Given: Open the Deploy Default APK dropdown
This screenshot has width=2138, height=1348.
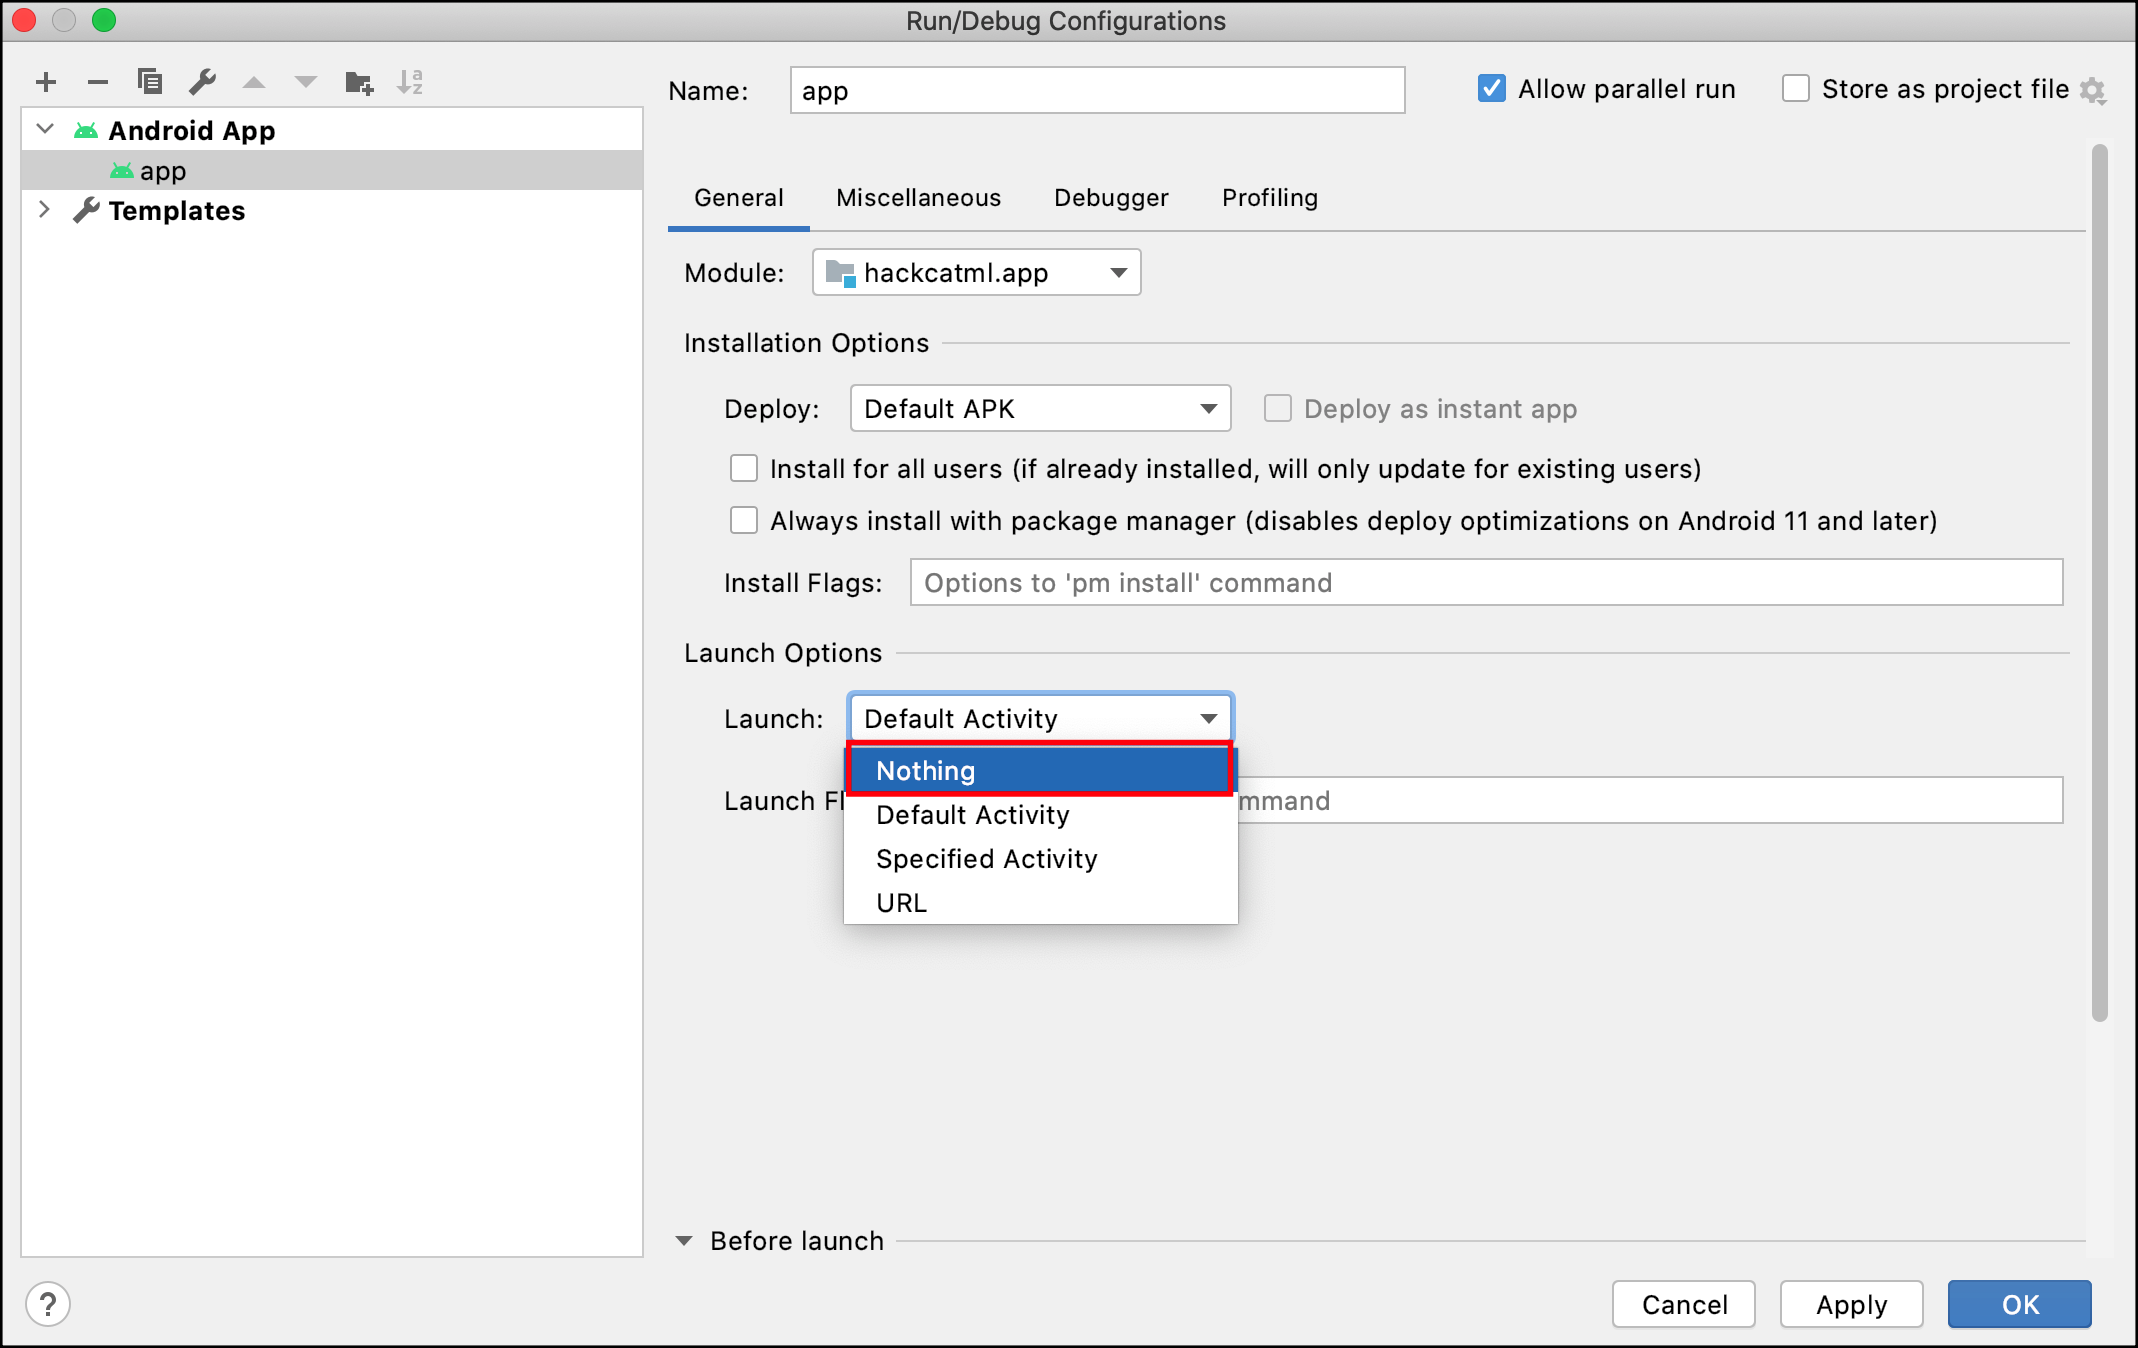Looking at the screenshot, I should (1040, 409).
